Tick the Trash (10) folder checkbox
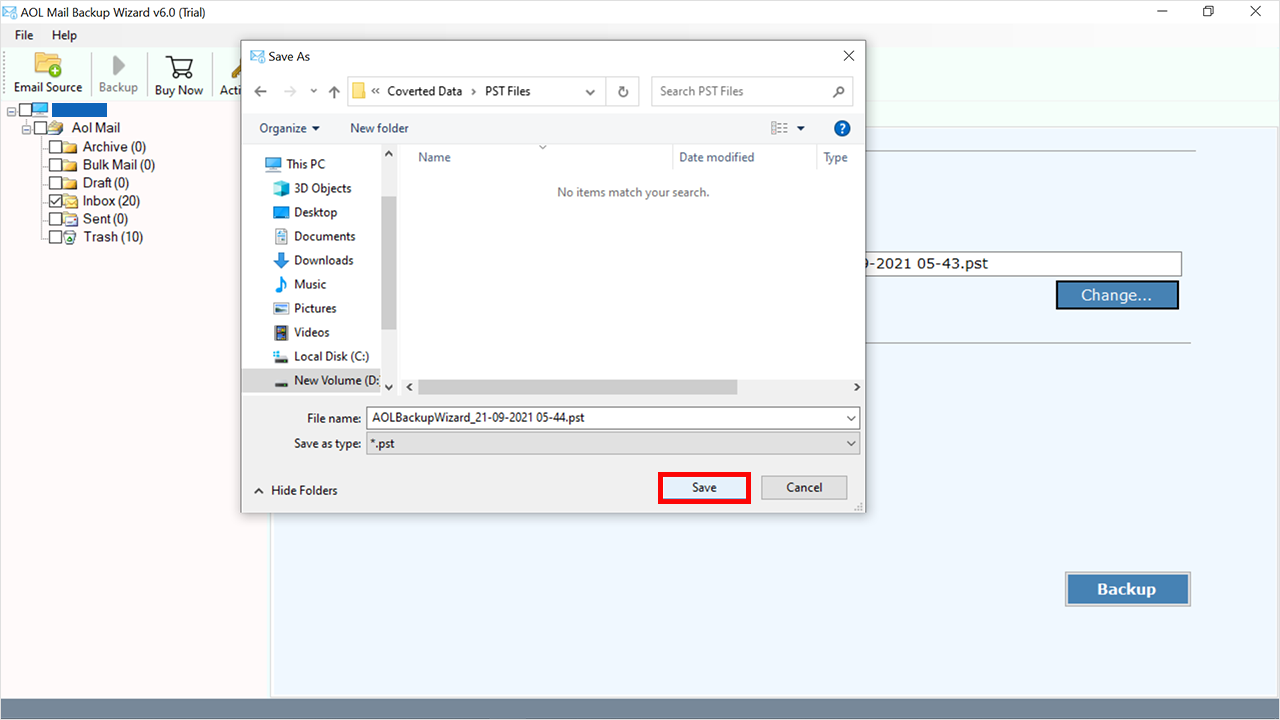The height and width of the screenshot is (720, 1280). tap(56, 237)
